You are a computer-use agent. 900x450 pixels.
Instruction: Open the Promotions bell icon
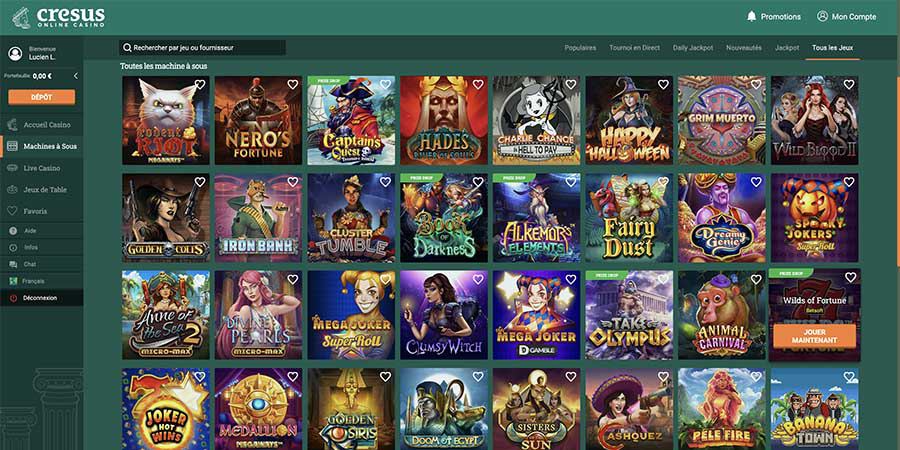[x=751, y=17]
